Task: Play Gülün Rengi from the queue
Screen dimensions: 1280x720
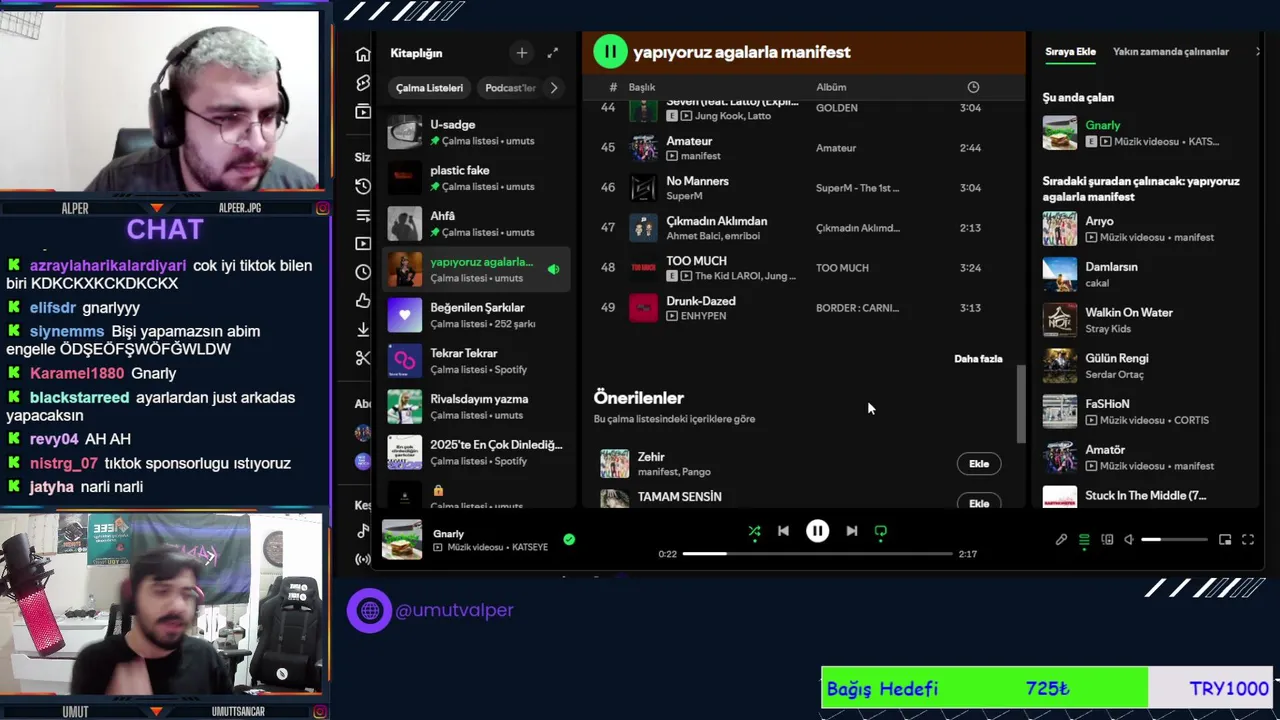Action: pyautogui.click(x=1145, y=366)
